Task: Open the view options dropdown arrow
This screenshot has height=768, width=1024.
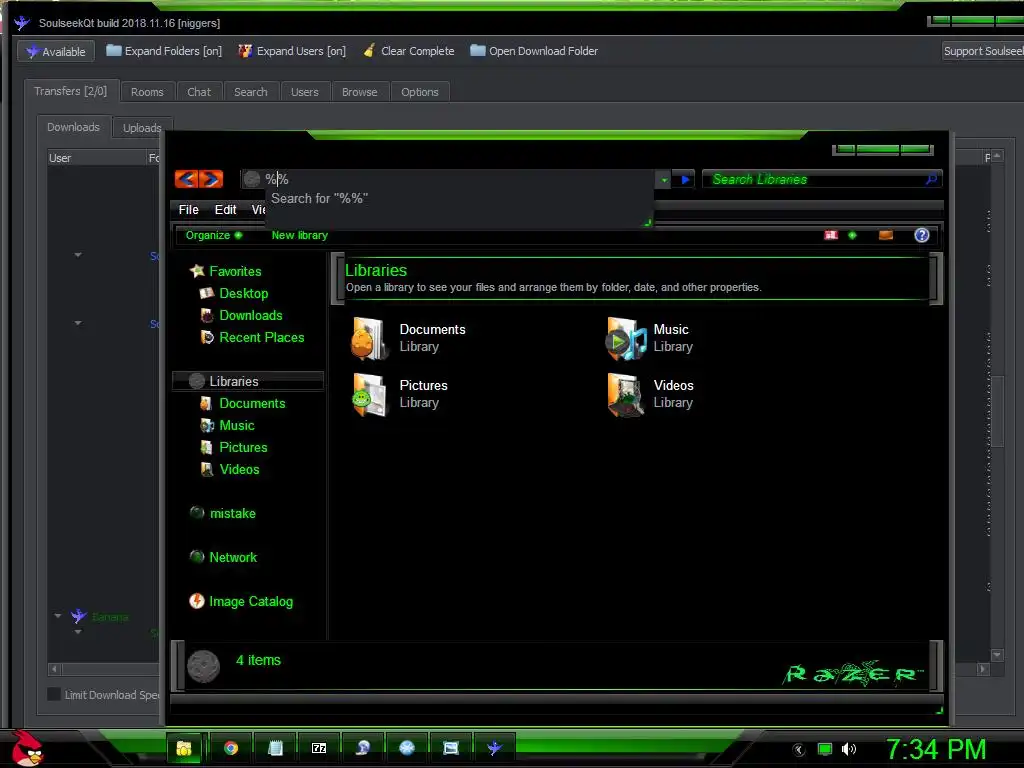Action: pyautogui.click(x=852, y=235)
